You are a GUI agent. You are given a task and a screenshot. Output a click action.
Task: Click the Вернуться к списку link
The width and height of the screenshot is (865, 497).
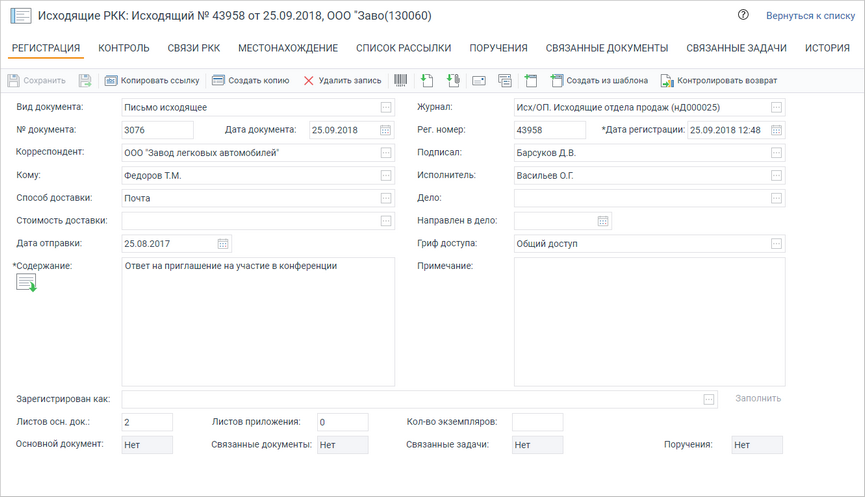tap(810, 16)
